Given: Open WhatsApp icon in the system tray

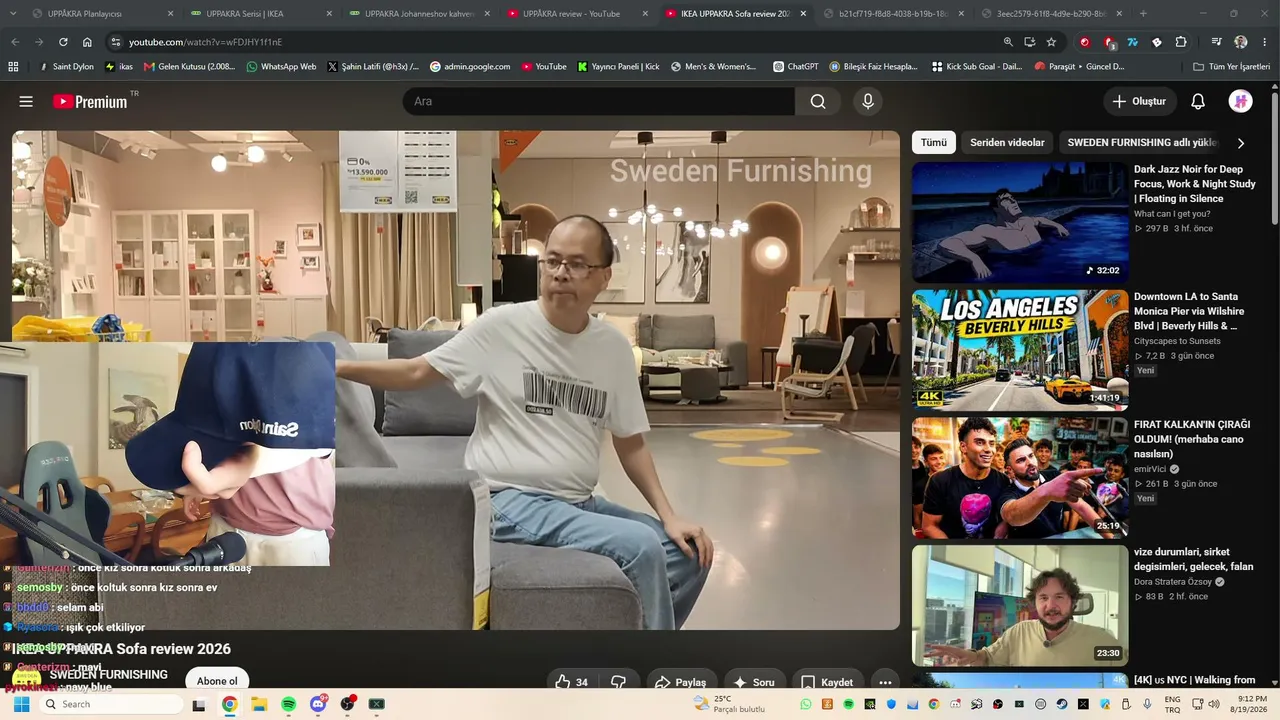Looking at the screenshot, I should 806,704.
